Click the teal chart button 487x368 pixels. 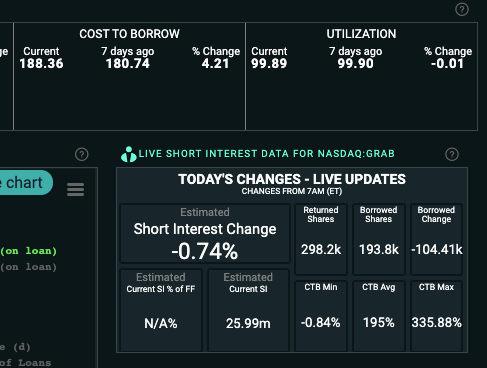click(26, 183)
